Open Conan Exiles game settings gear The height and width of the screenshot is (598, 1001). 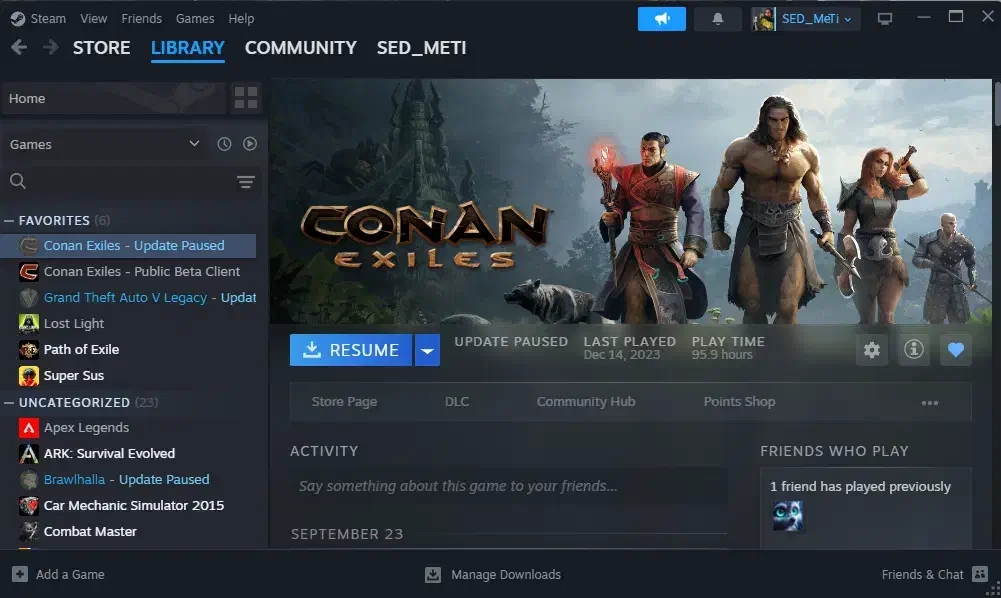tap(872, 350)
